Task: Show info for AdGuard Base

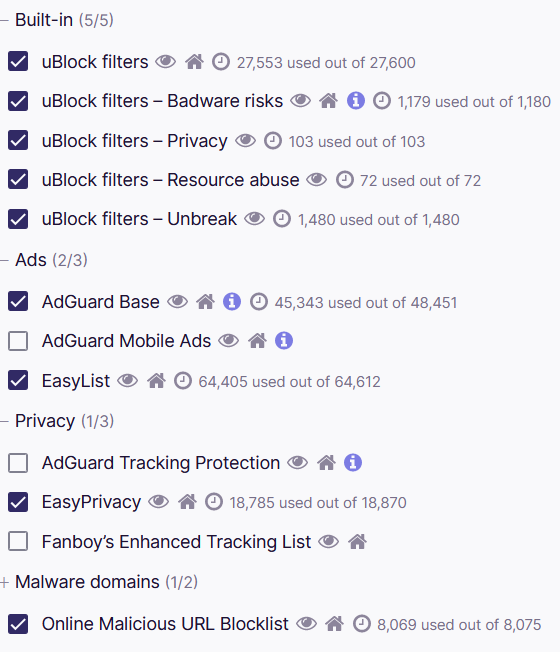Action: tap(232, 301)
